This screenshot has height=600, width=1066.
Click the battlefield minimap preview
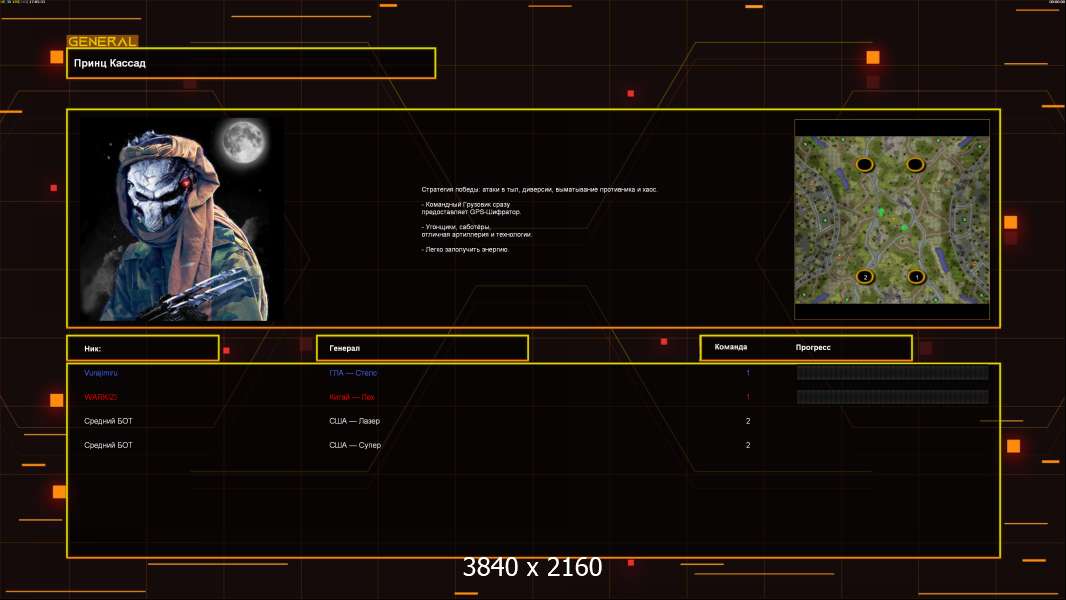pos(892,219)
